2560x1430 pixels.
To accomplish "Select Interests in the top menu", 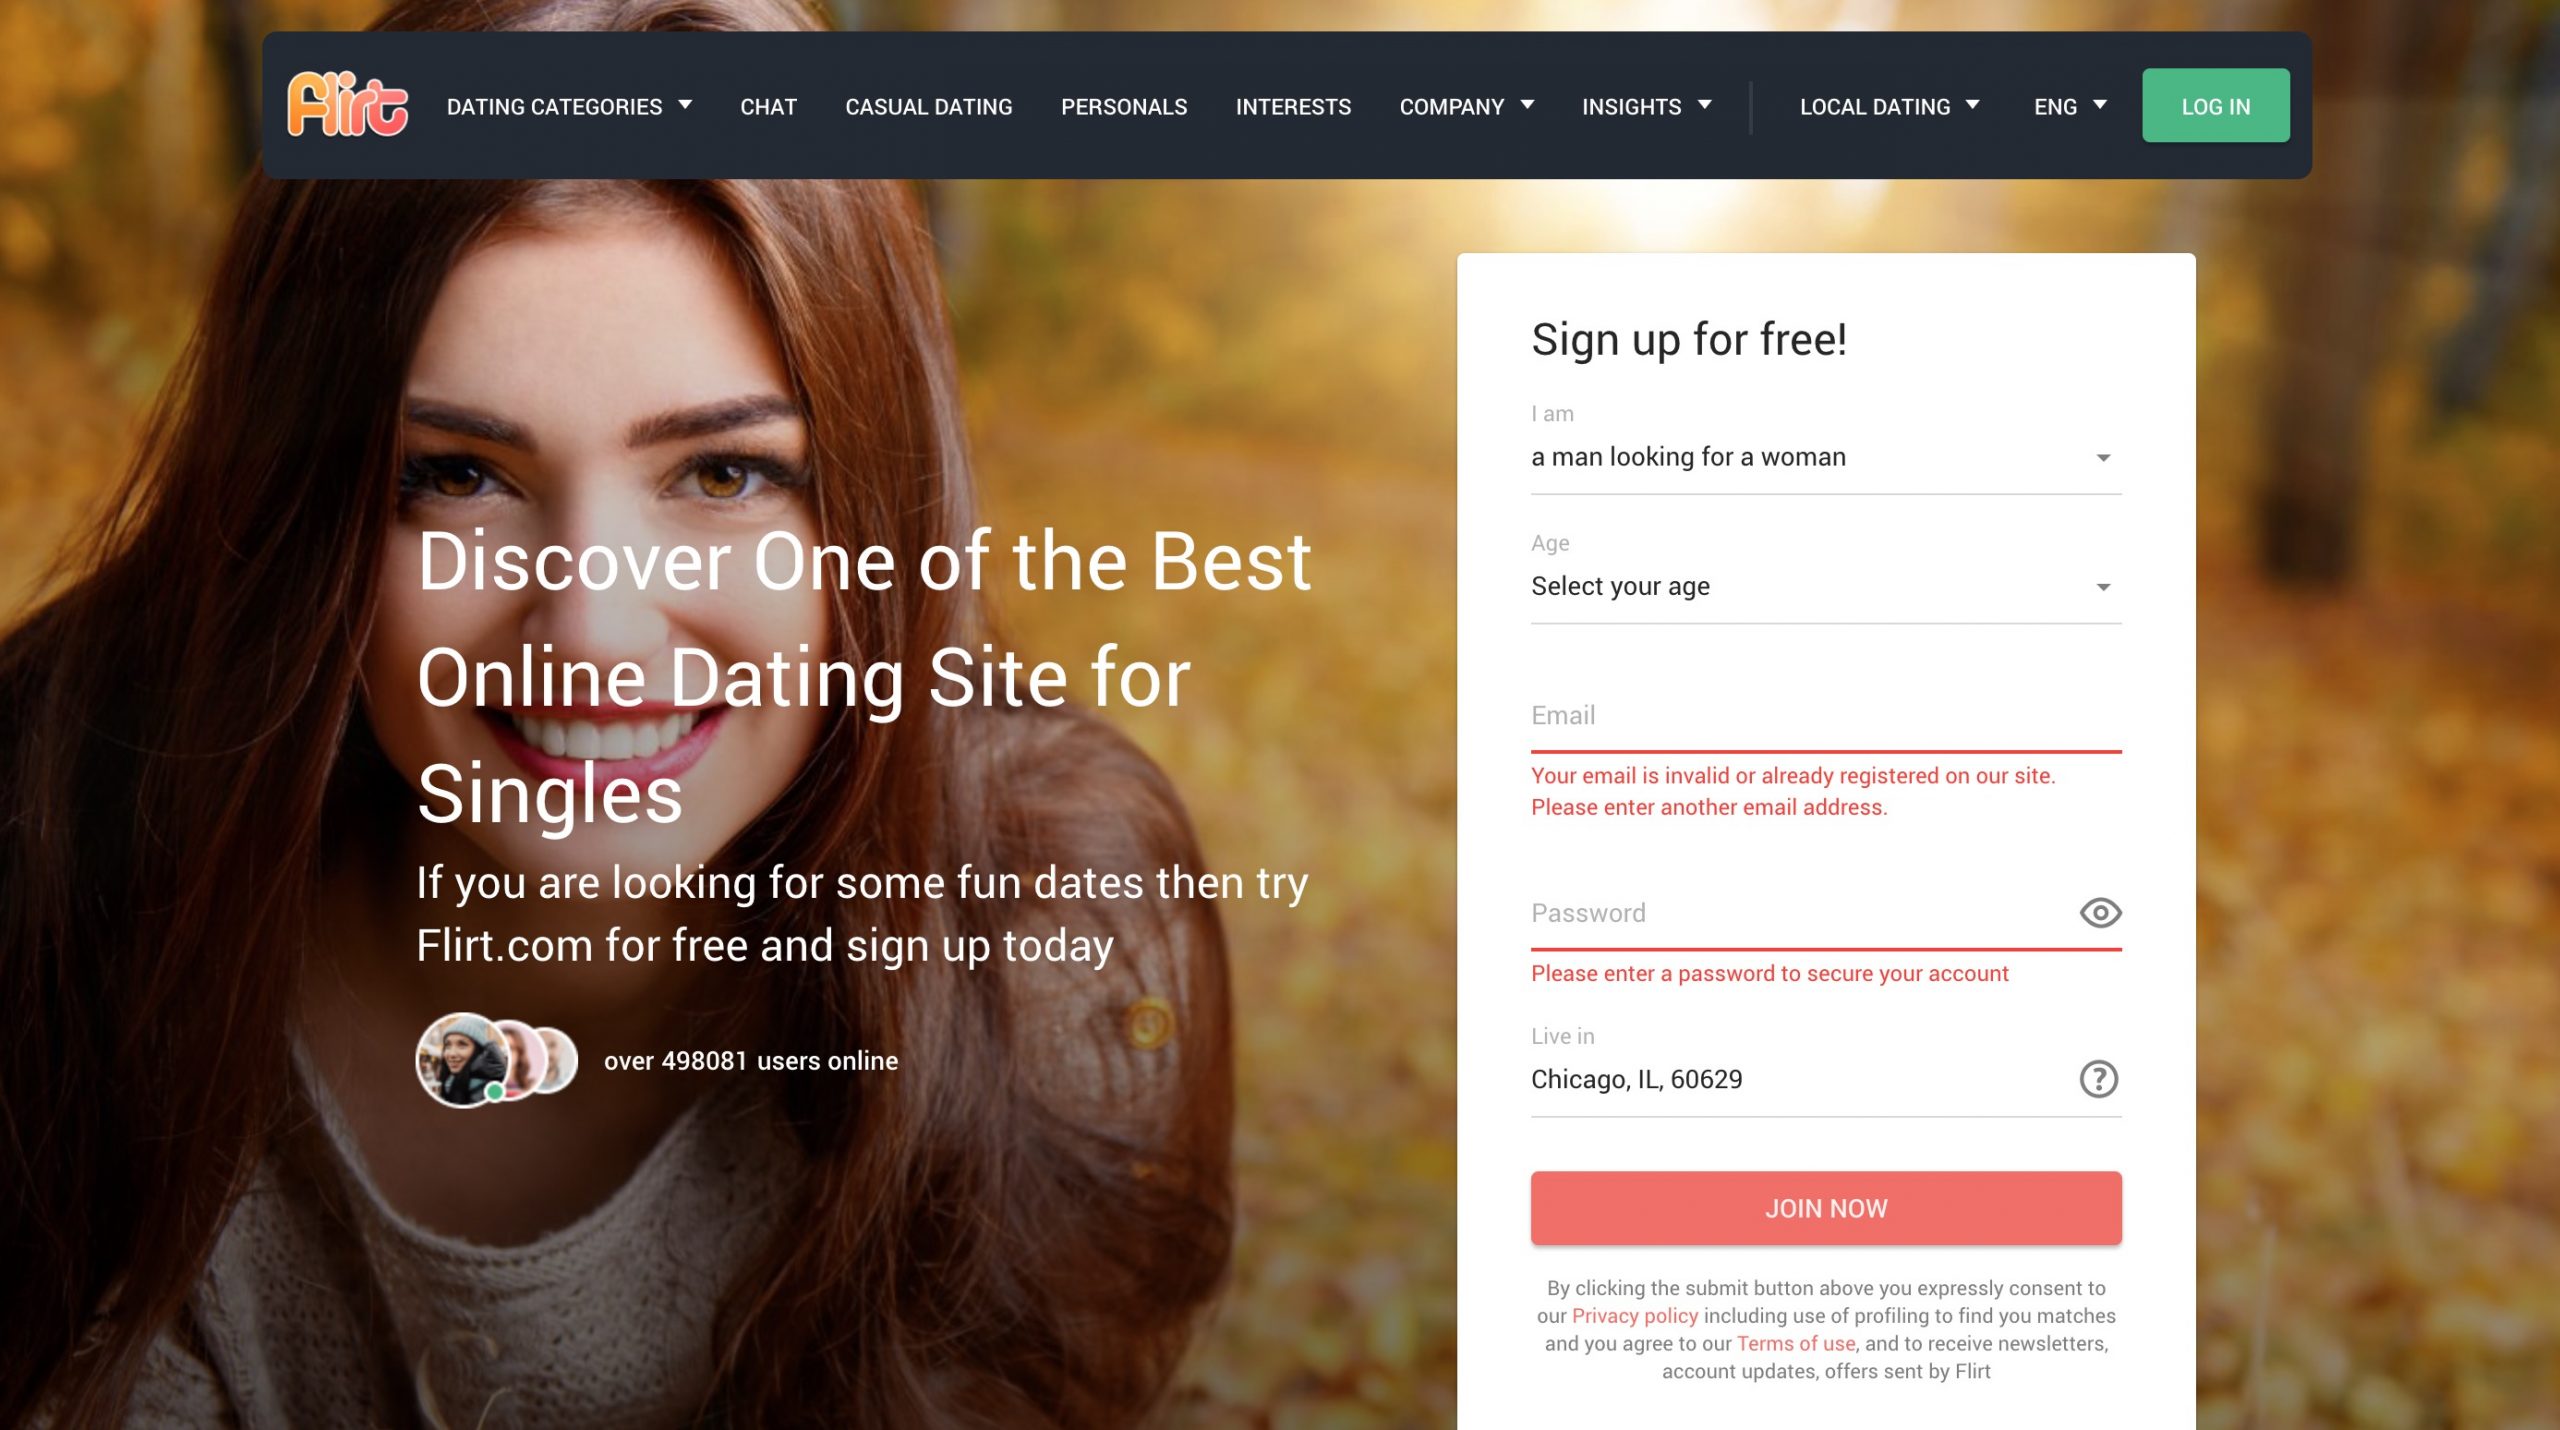I will [x=1292, y=106].
